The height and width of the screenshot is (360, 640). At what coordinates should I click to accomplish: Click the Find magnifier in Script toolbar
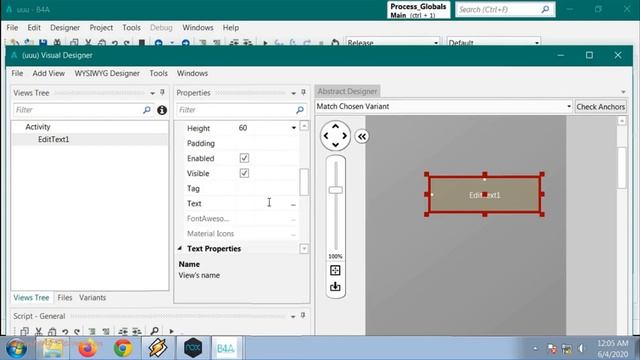tap(154, 331)
